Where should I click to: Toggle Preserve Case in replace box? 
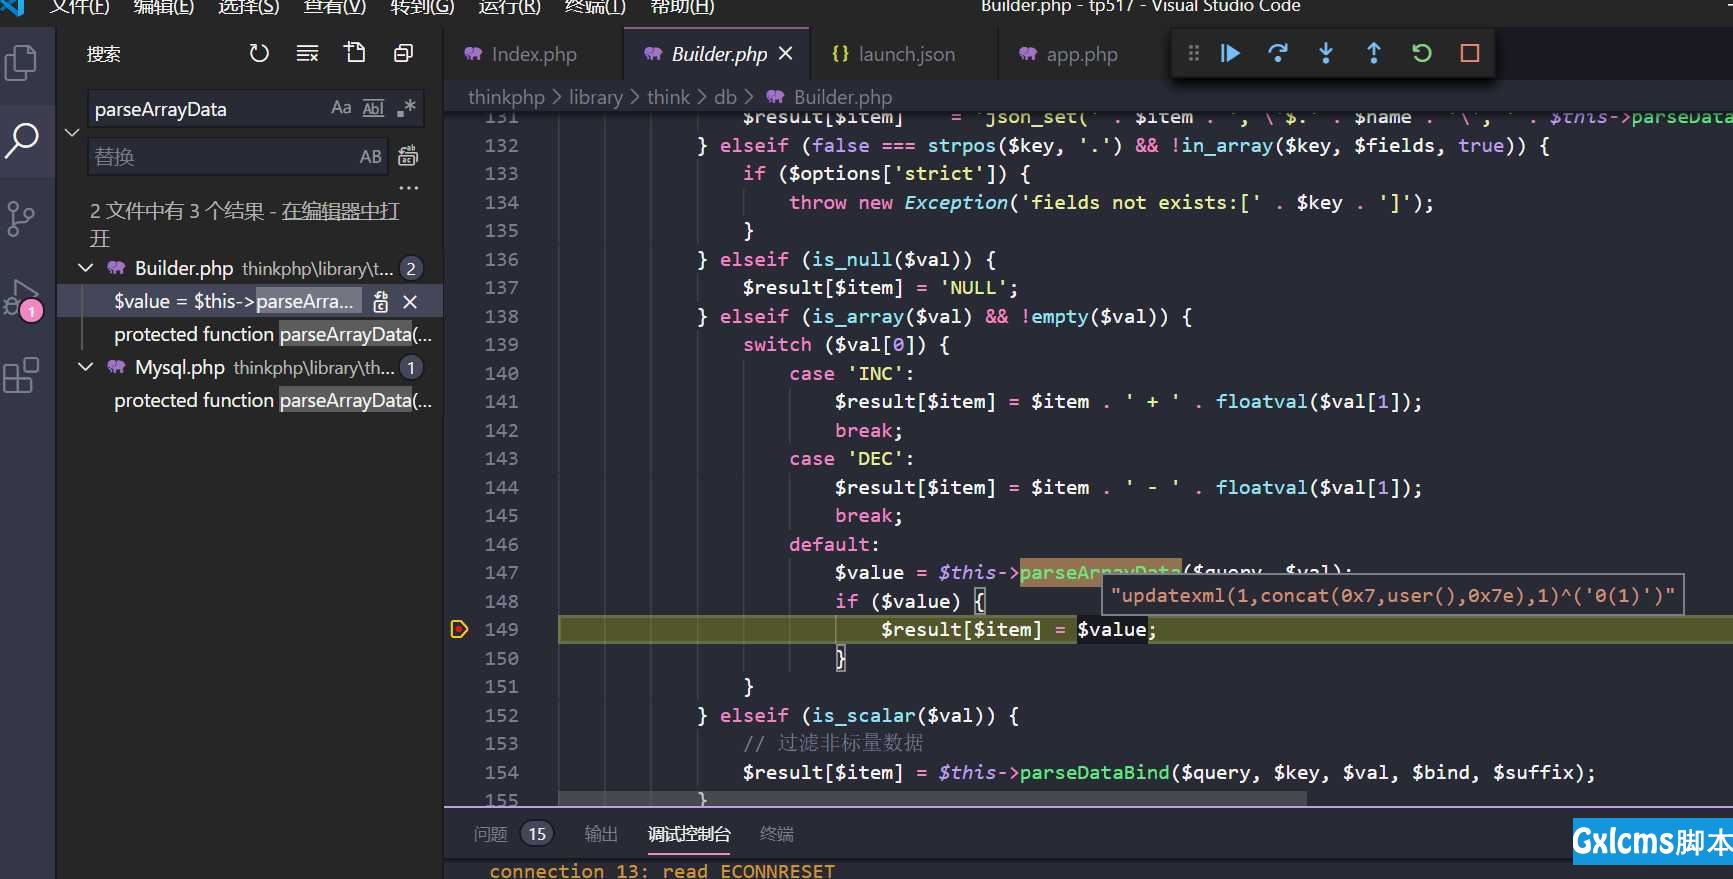click(370, 156)
